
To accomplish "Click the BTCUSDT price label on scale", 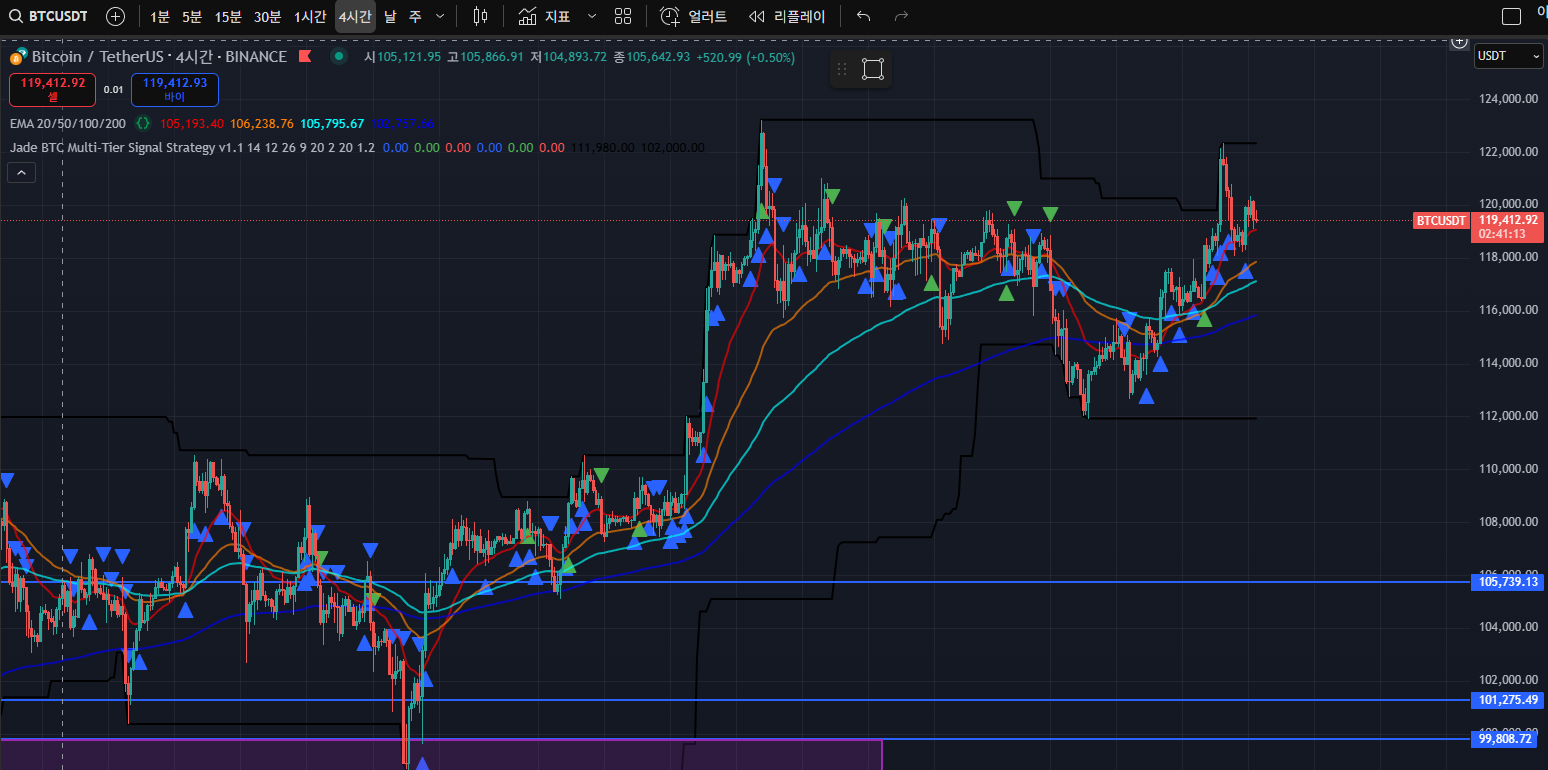I will pos(1440,220).
